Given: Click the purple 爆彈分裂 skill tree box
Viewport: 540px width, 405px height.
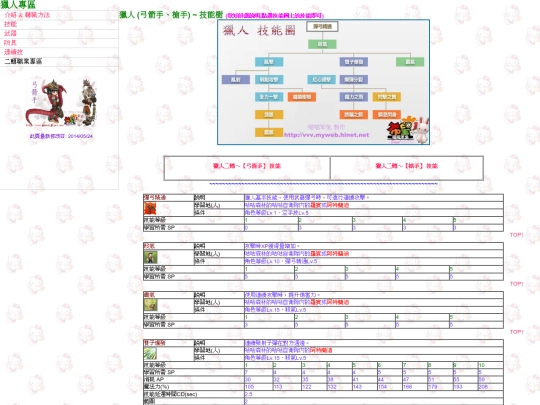Looking at the screenshot, I should pos(354,80).
